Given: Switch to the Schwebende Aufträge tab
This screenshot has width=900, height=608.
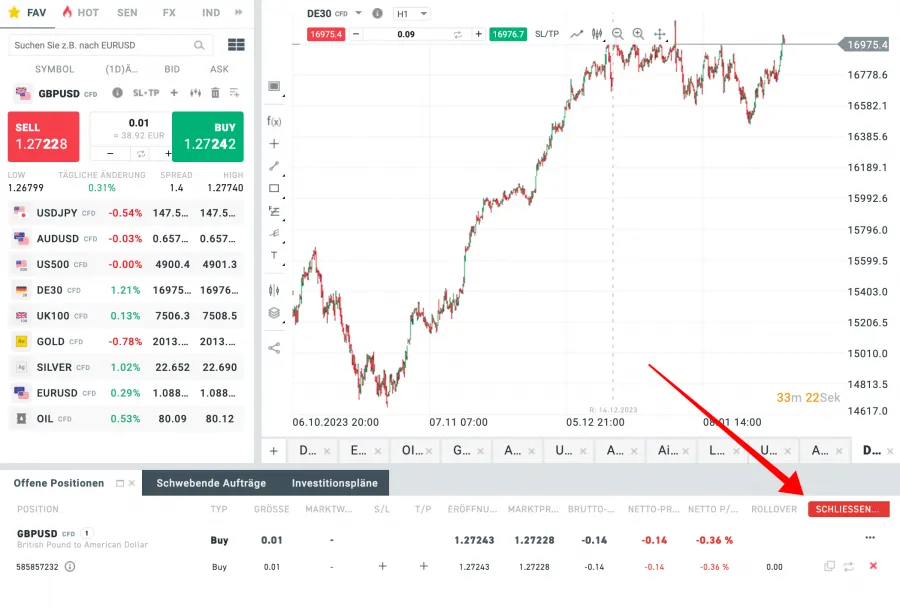Looking at the screenshot, I should click(x=211, y=483).
